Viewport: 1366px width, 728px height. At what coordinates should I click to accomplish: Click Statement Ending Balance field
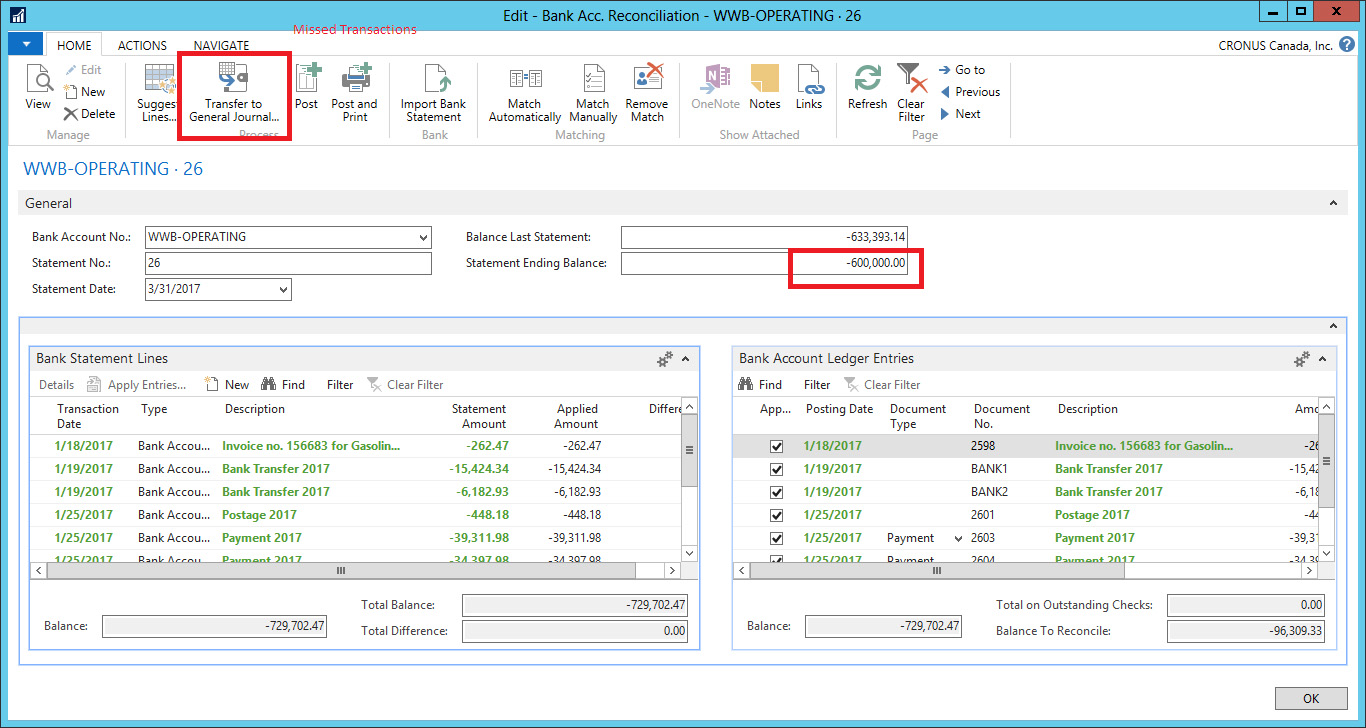tap(765, 263)
